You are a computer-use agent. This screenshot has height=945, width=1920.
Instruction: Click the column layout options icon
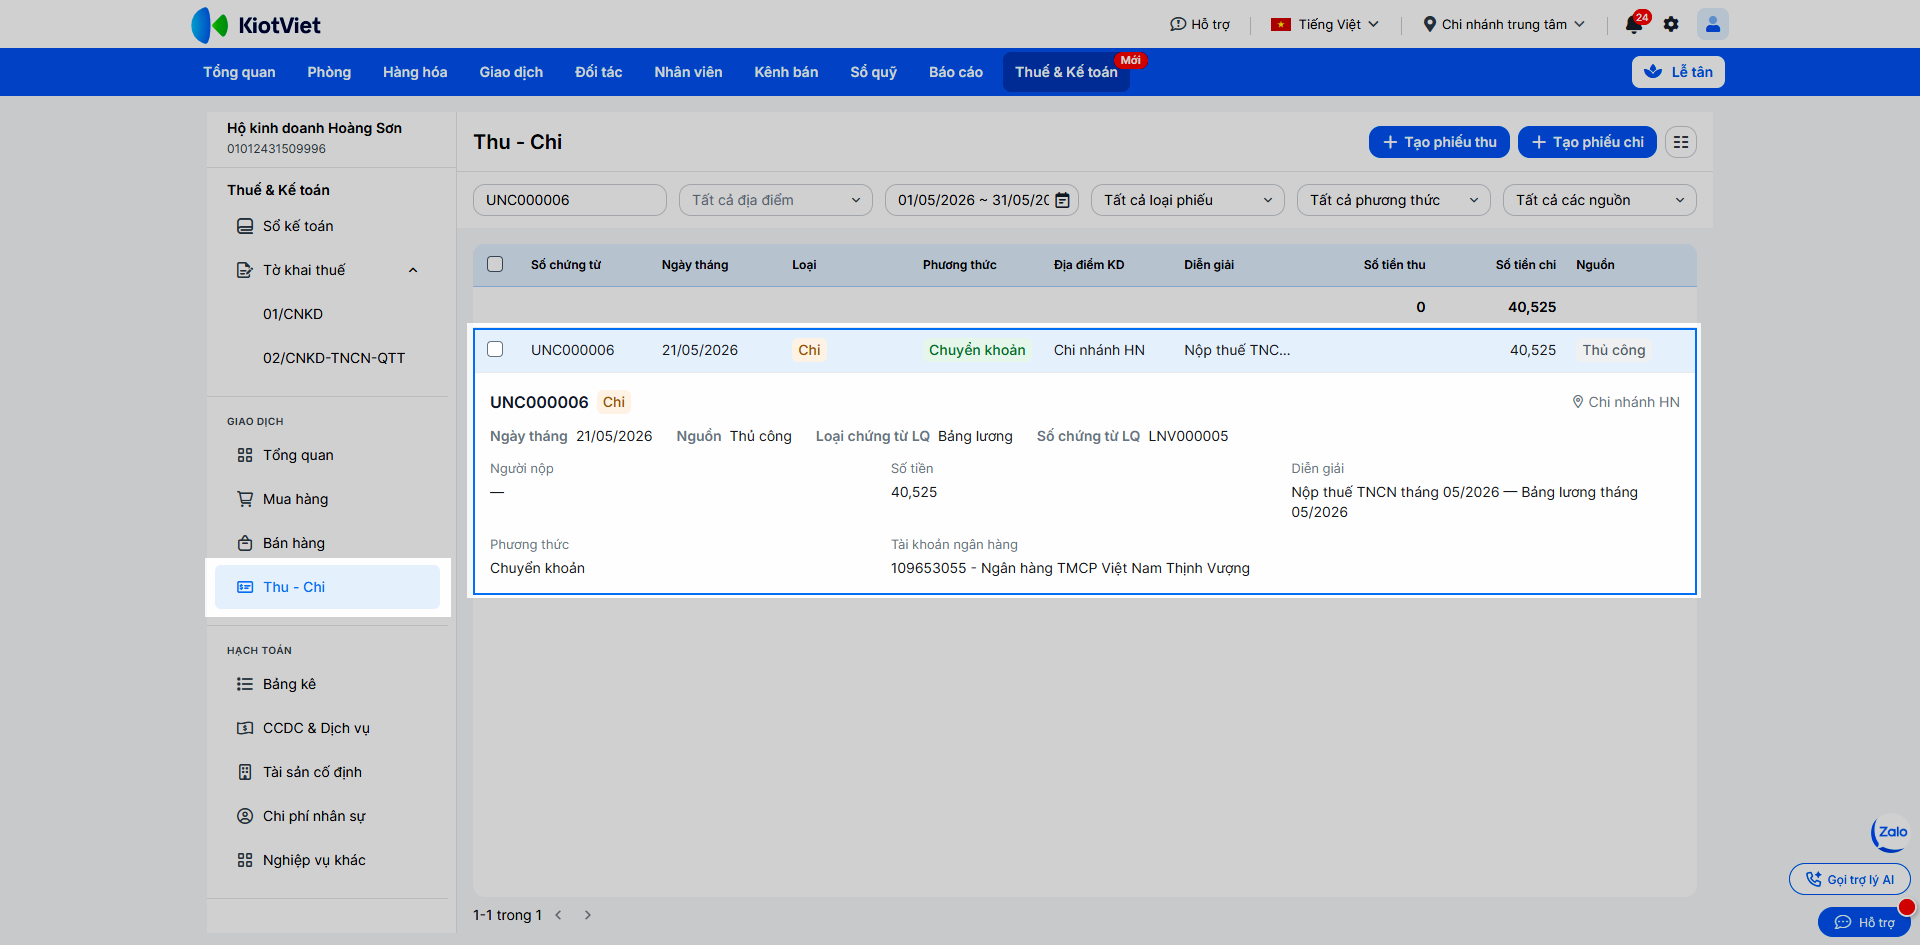[1681, 142]
